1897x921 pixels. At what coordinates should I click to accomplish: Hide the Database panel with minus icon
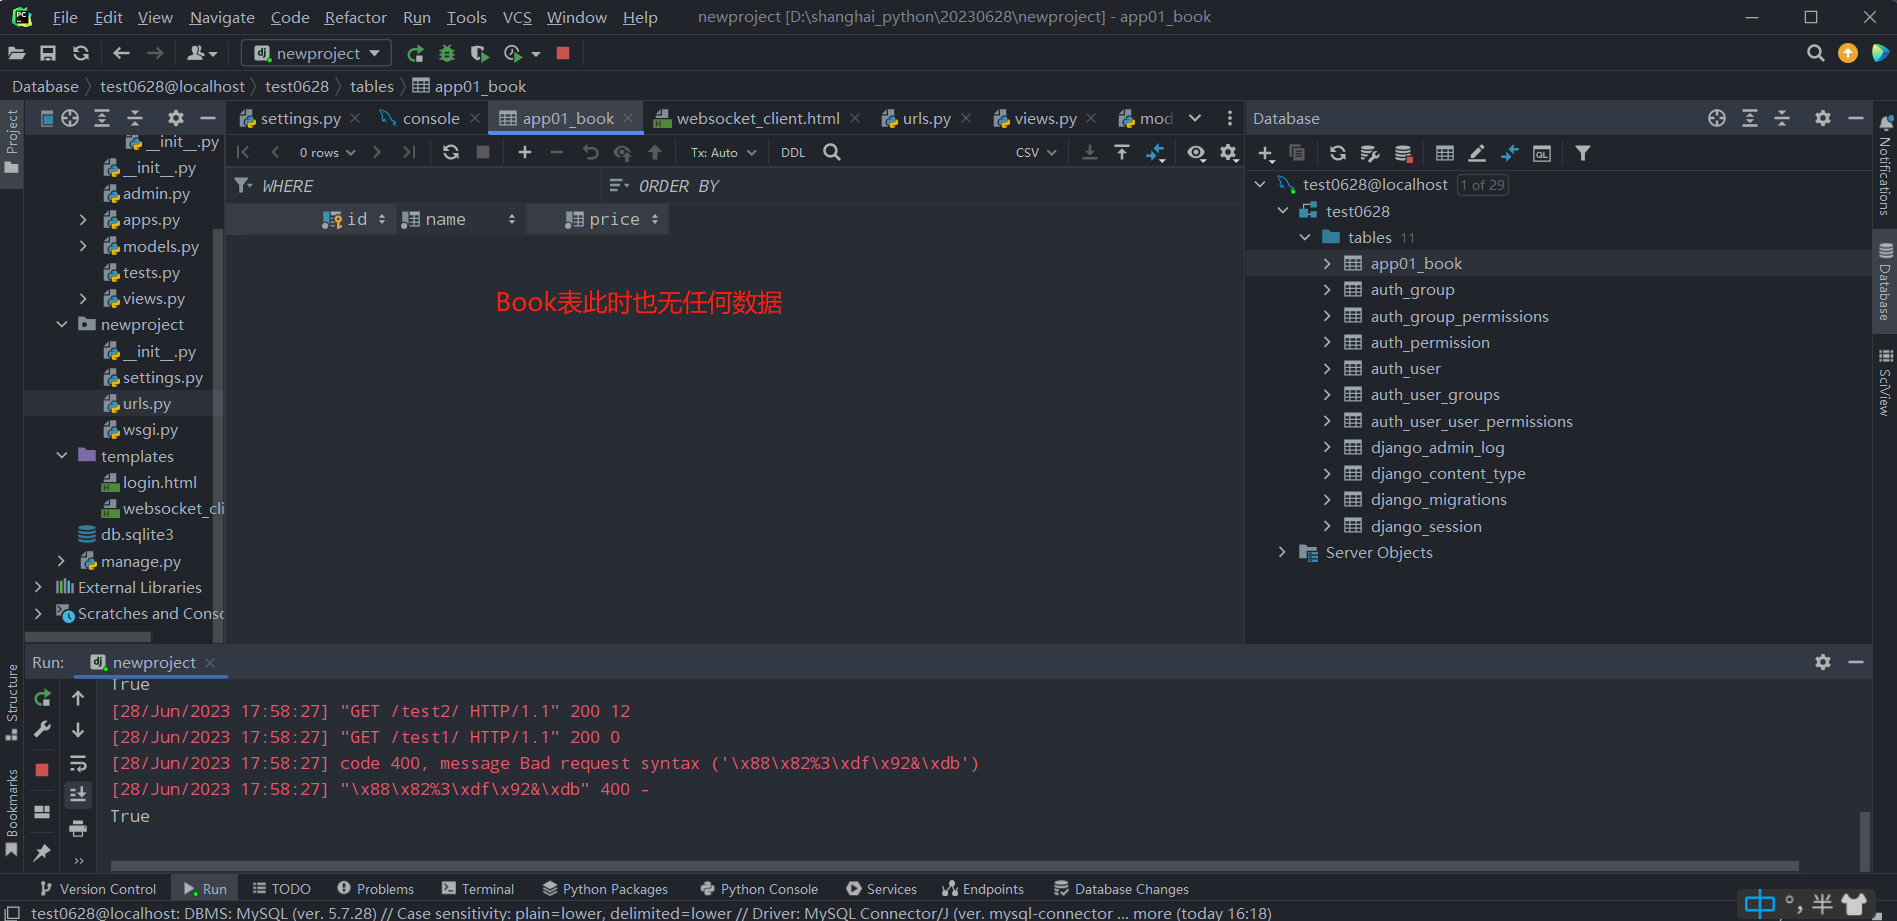[1856, 118]
